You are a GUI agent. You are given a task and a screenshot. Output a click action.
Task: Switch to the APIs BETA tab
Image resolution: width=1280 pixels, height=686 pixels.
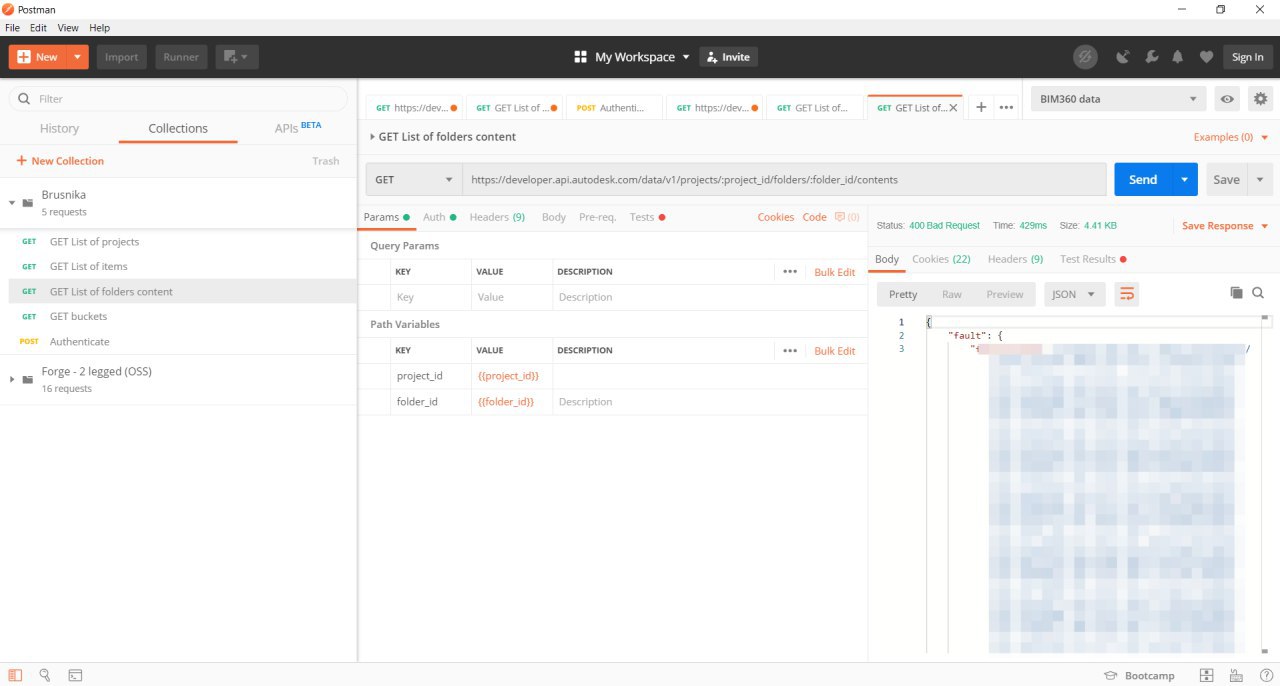tap(298, 127)
